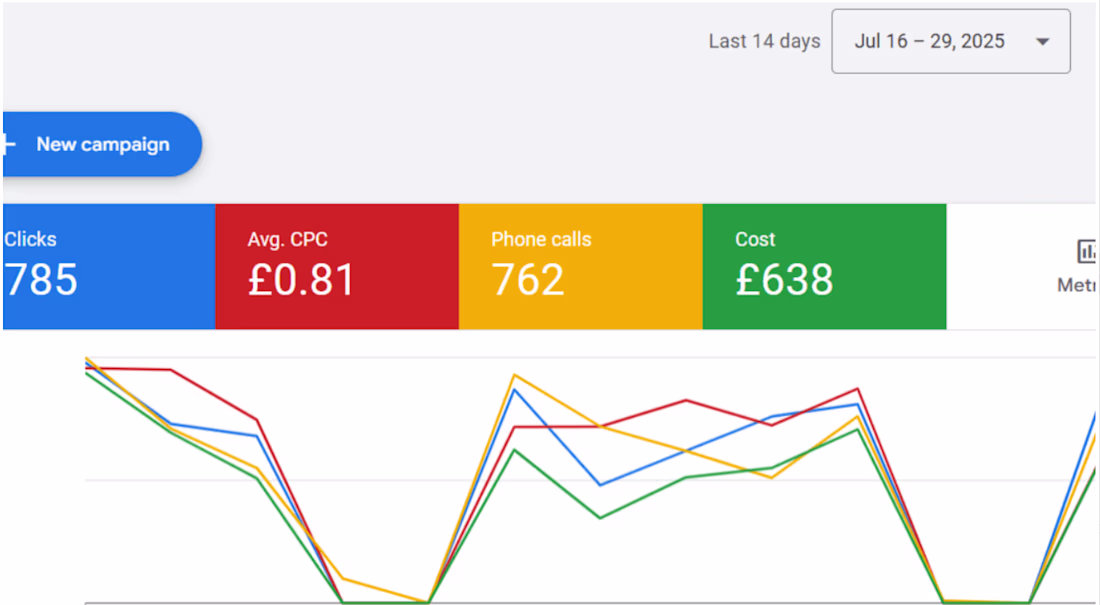The width and height of the screenshot is (1100, 605).
Task: Click the yellow line's highest mid-chart peak
Action: click(514, 375)
